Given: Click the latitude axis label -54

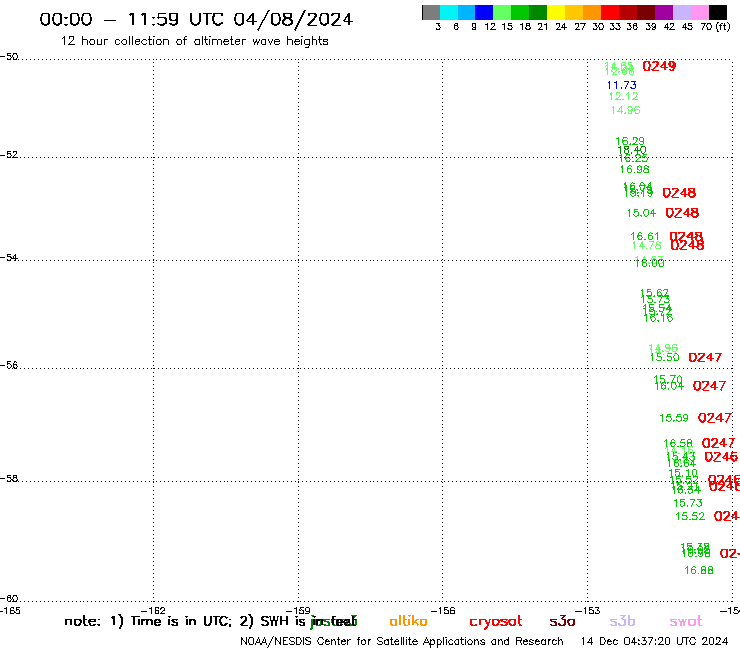Looking at the screenshot, I should tap(9, 258).
